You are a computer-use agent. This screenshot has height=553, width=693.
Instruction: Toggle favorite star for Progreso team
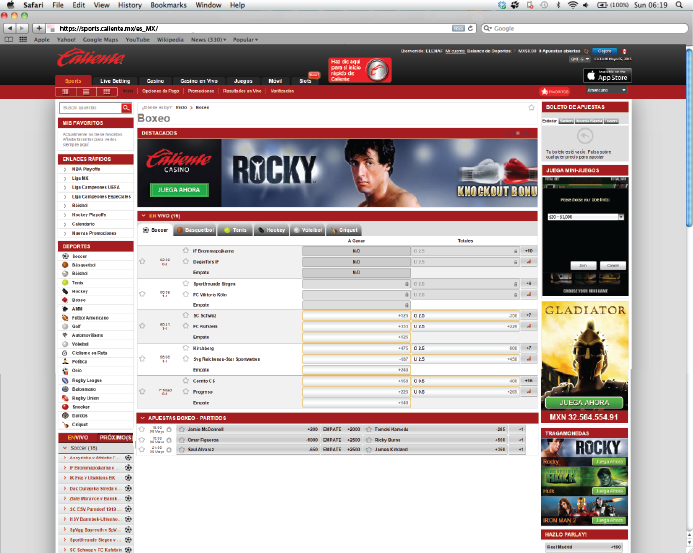[186, 392]
